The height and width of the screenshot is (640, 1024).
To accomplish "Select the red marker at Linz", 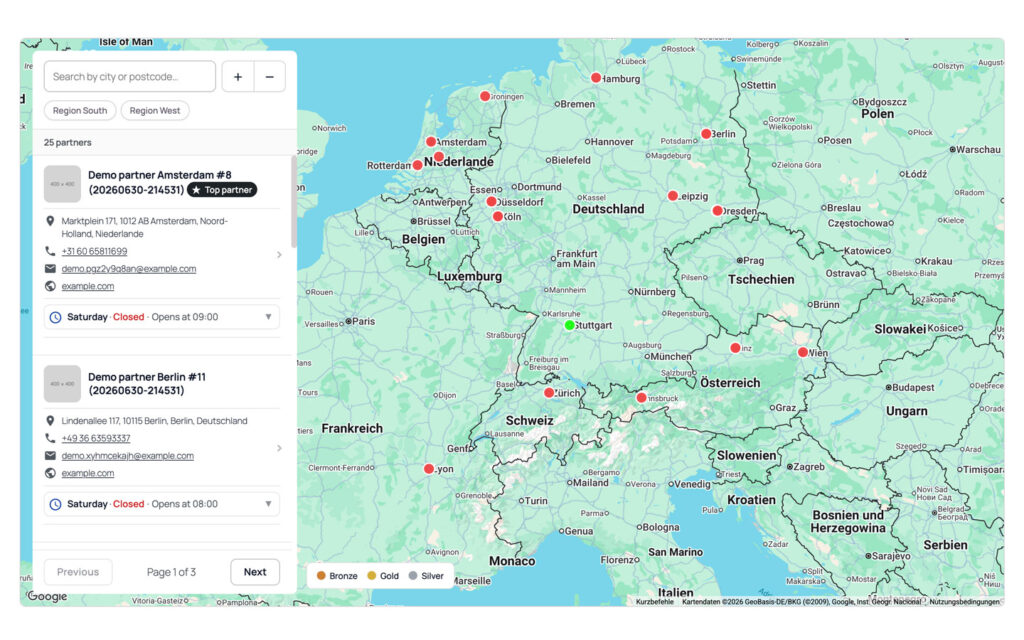I will (735, 348).
